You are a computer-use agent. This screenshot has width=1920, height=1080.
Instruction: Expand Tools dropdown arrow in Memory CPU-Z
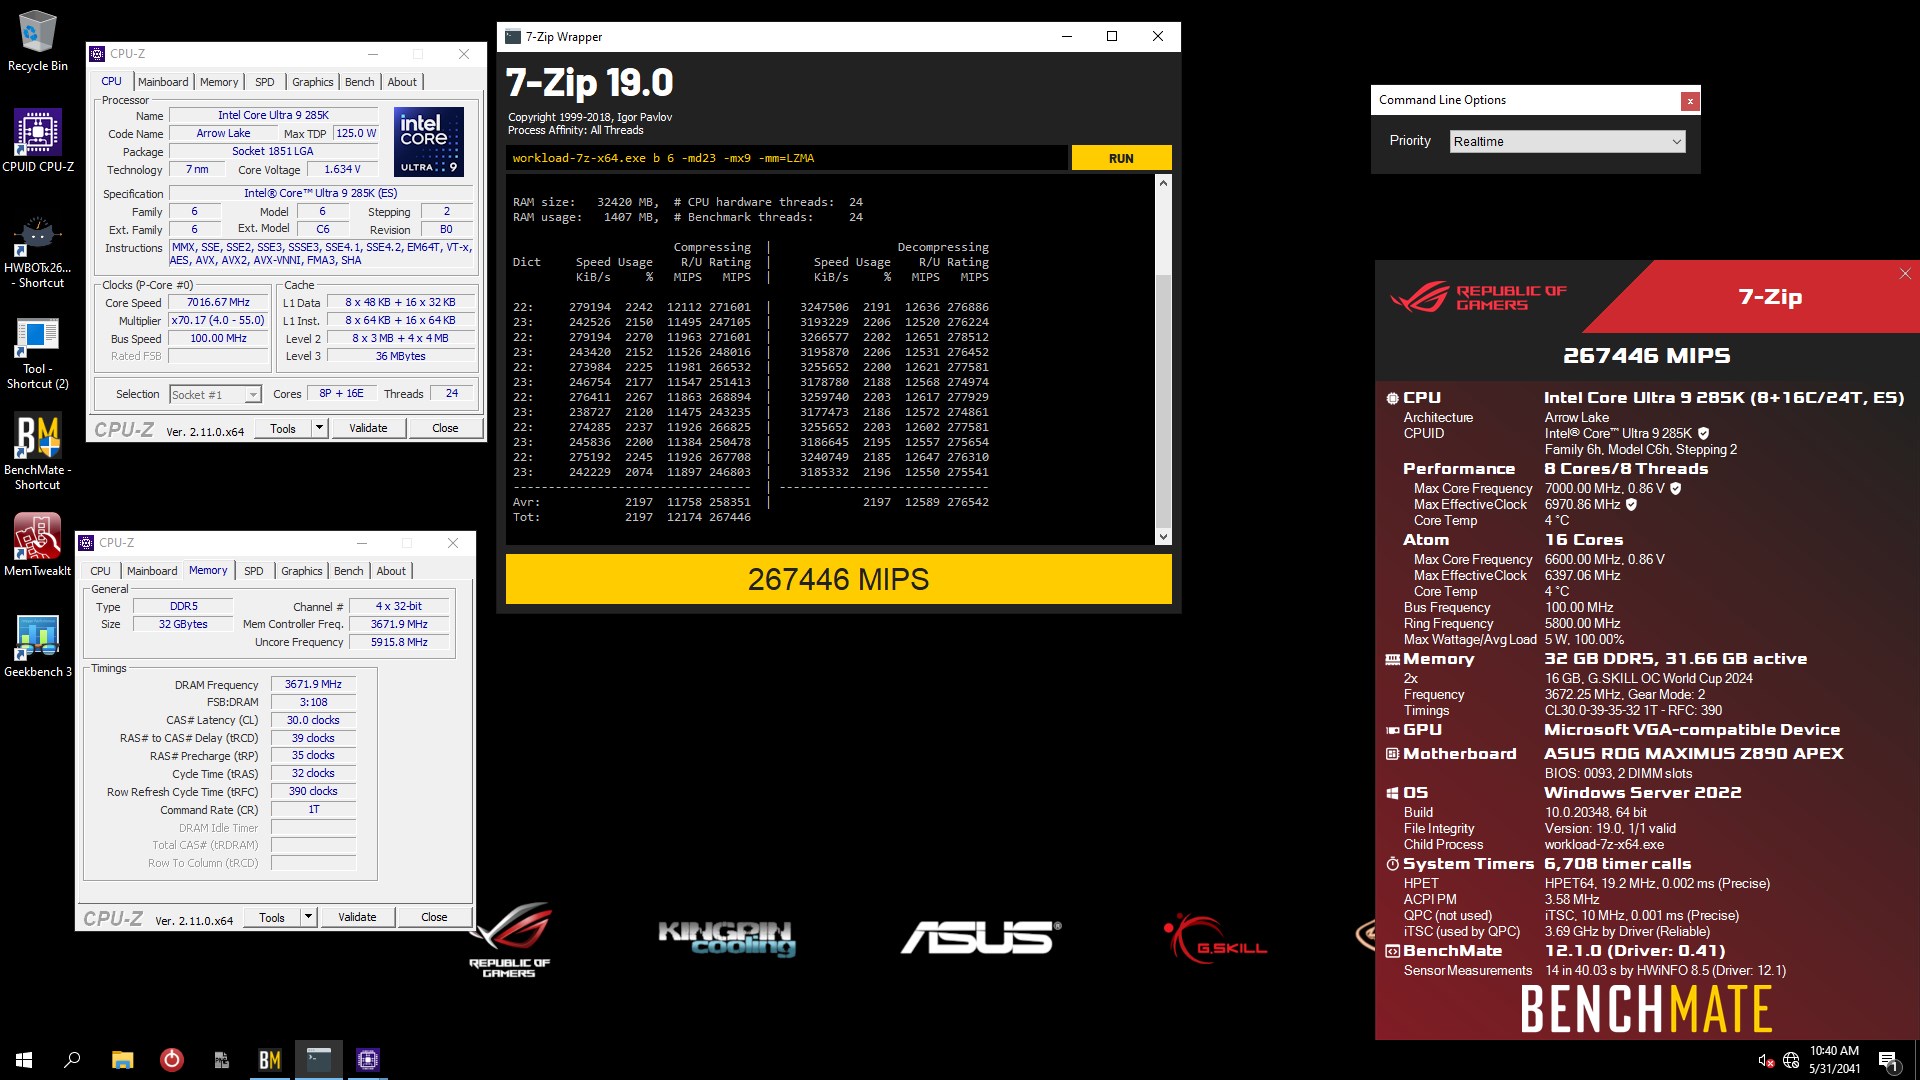[308, 917]
